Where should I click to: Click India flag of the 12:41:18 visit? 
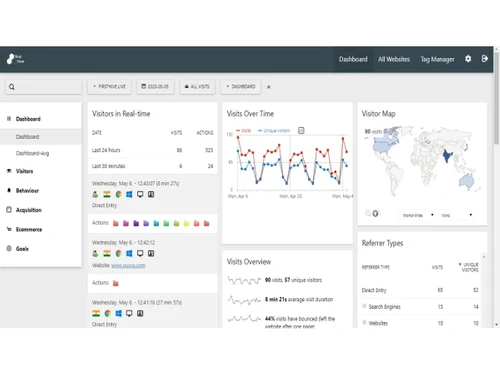96,313
